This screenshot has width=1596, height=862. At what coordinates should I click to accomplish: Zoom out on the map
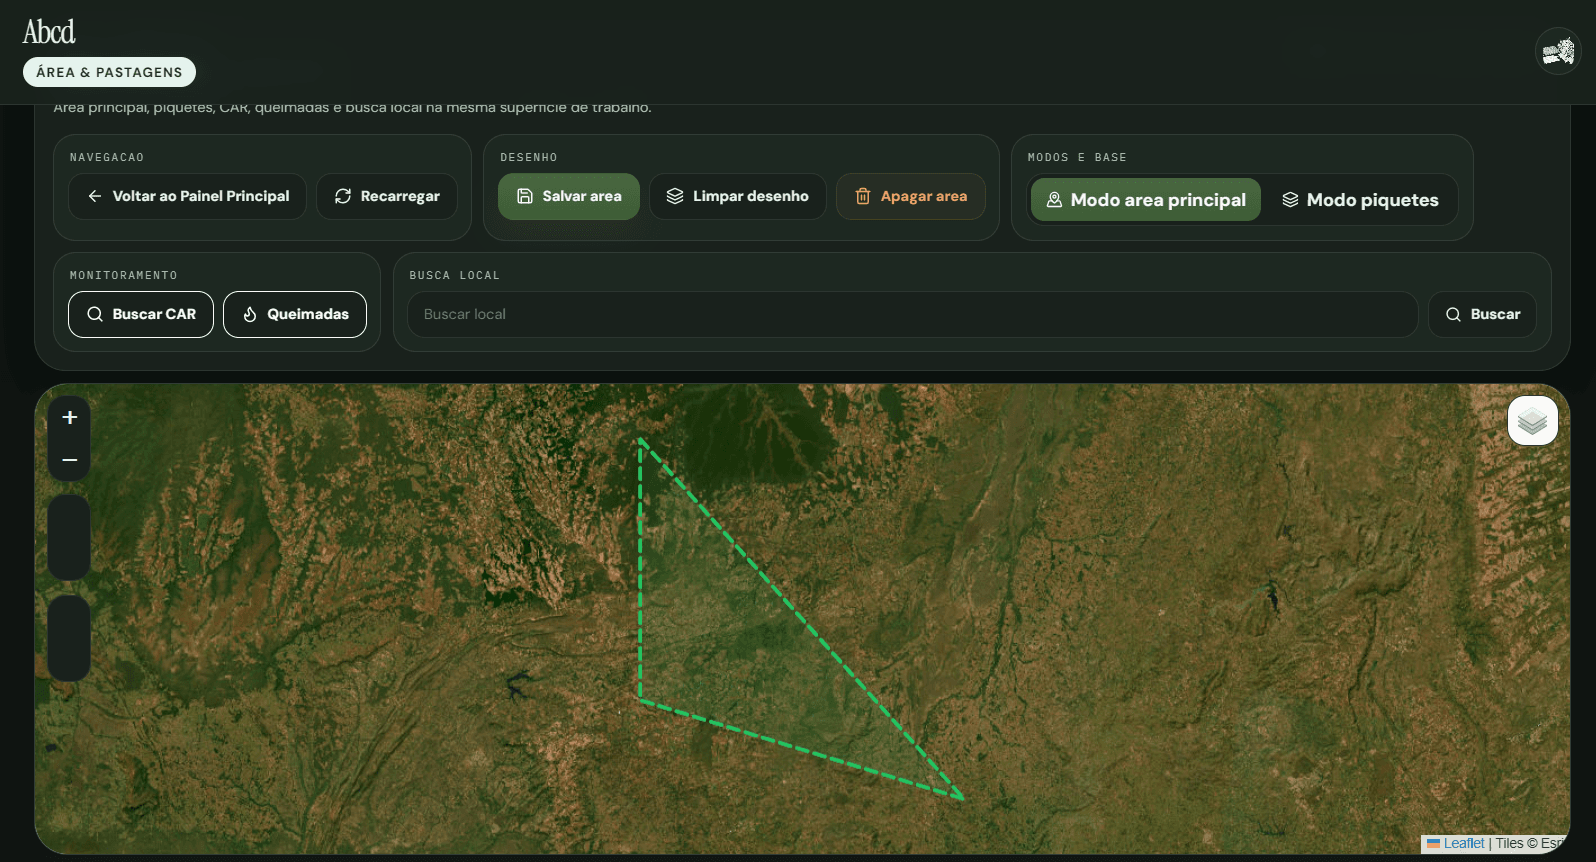[x=70, y=460]
